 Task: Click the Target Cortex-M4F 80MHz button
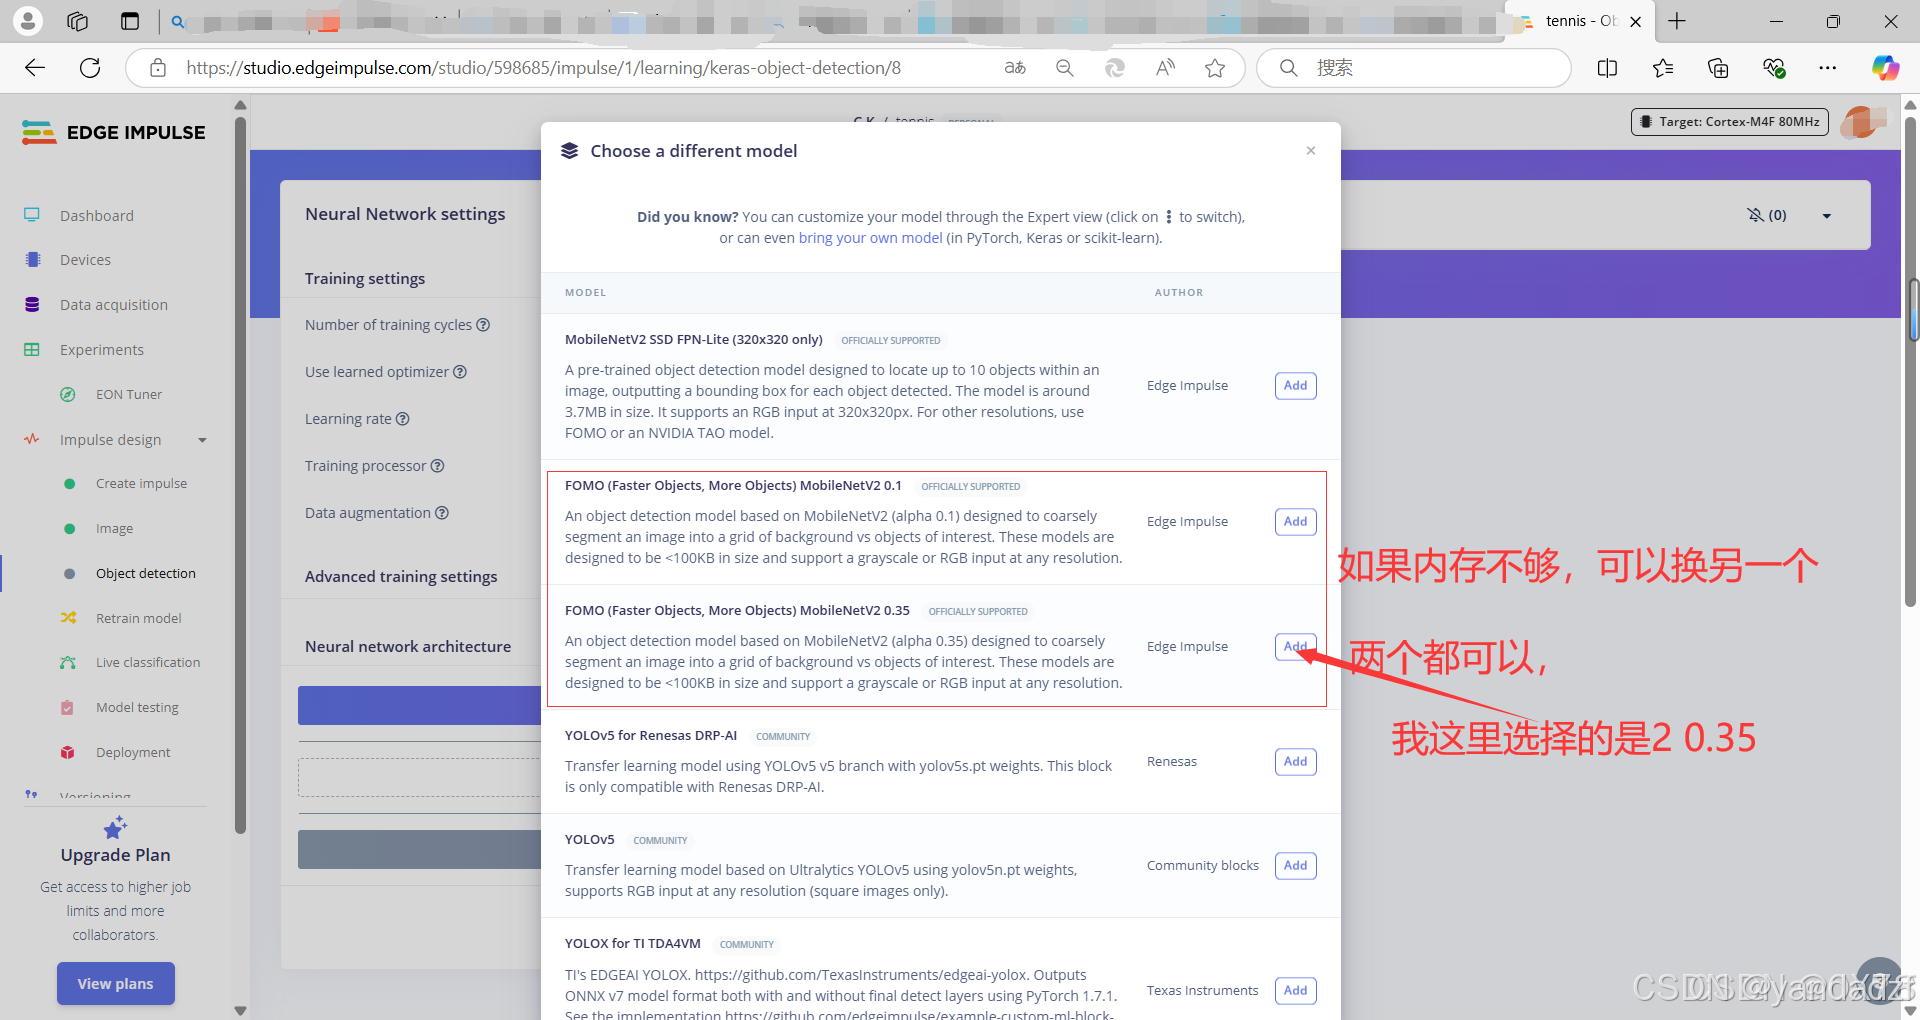coord(1729,122)
